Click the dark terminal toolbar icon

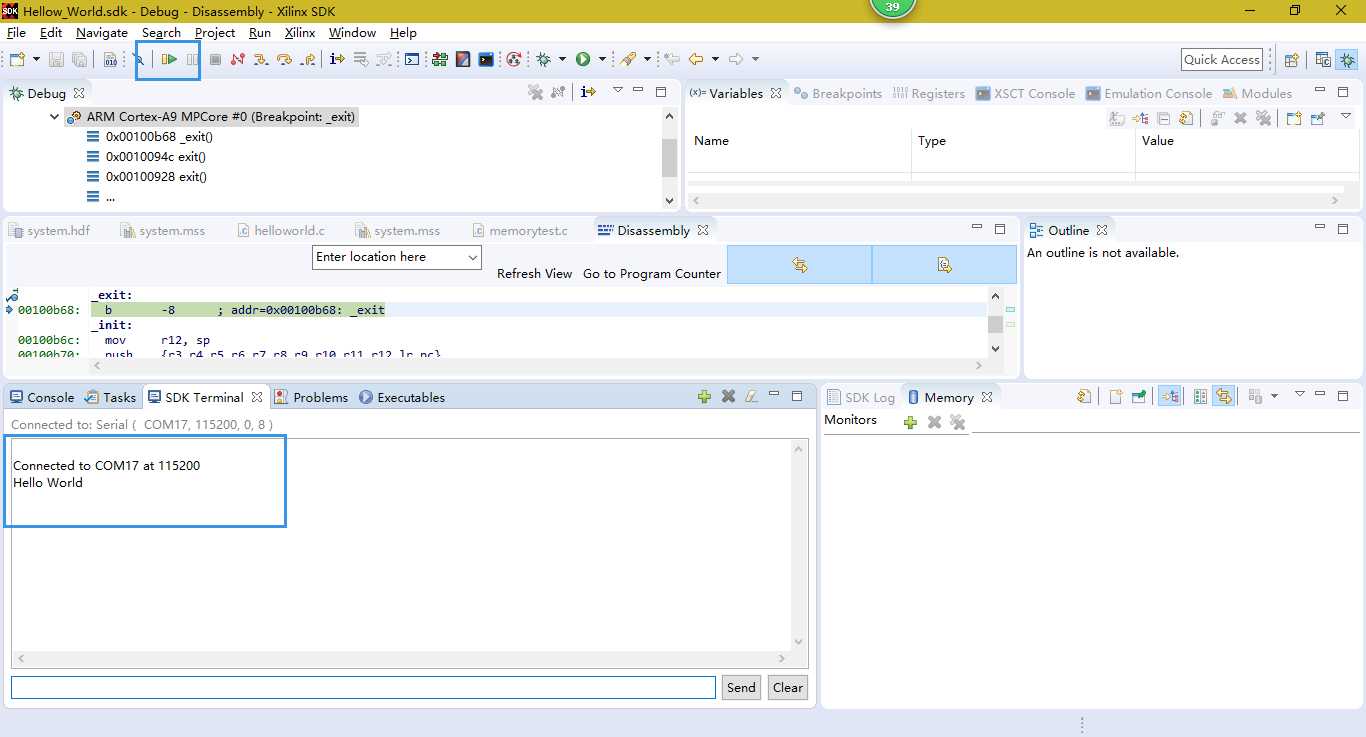(486, 60)
